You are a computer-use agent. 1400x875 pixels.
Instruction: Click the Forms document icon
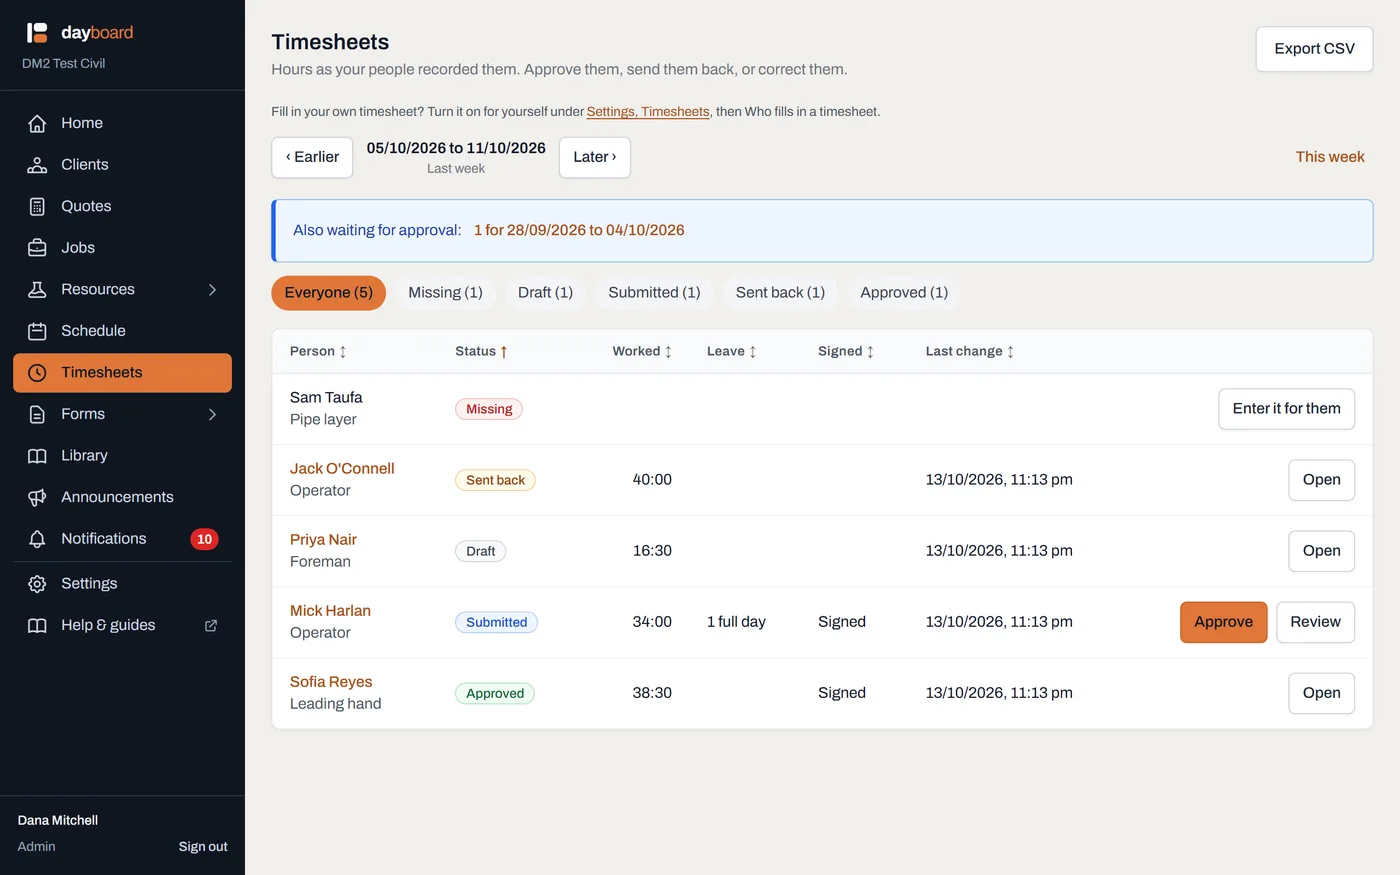click(37, 414)
